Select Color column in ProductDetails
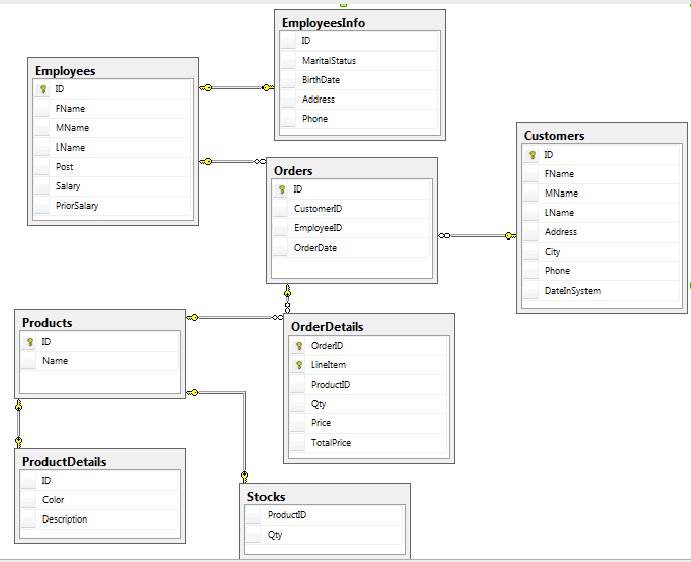 point(100,500)
